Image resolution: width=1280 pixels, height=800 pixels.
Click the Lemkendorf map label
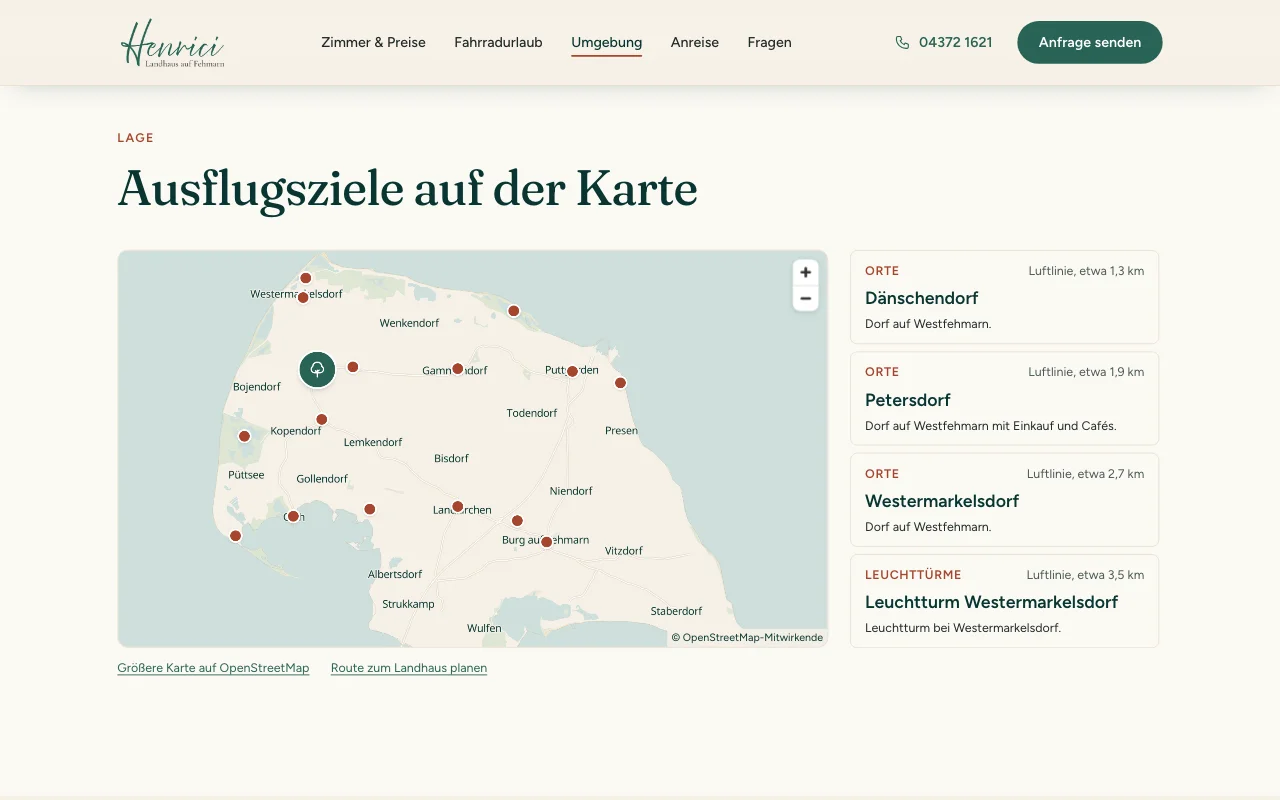[x=373, y=442]
